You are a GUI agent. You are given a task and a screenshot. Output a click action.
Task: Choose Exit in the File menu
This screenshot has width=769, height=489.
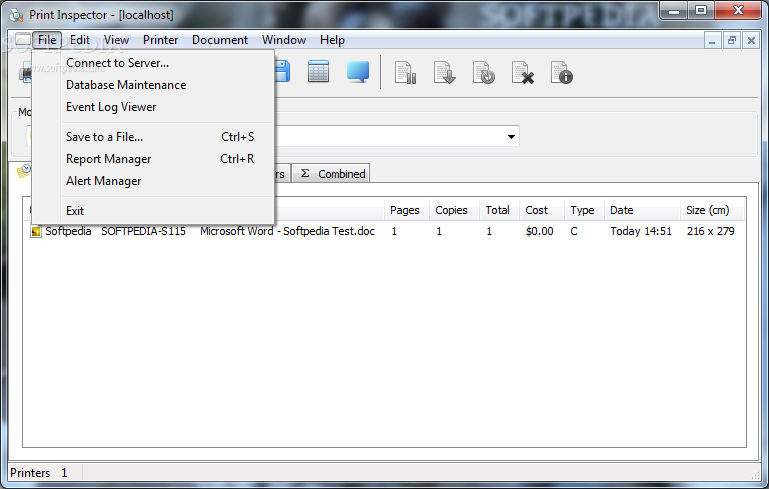[x=75, y=211]
